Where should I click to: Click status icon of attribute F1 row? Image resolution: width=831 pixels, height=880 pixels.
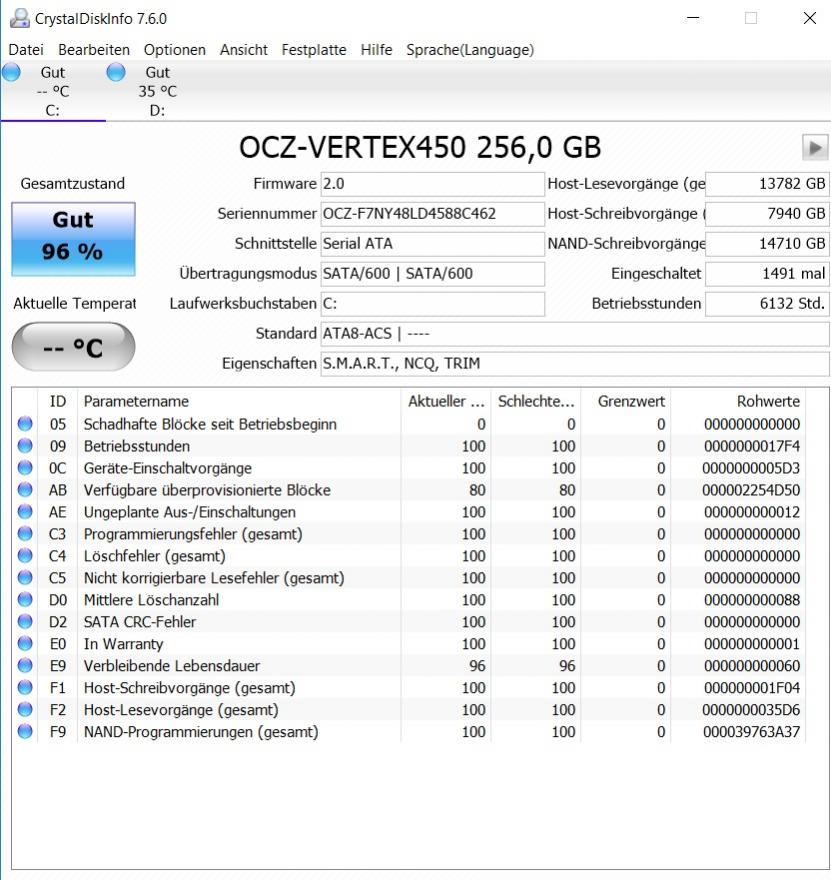pos(25,688)
